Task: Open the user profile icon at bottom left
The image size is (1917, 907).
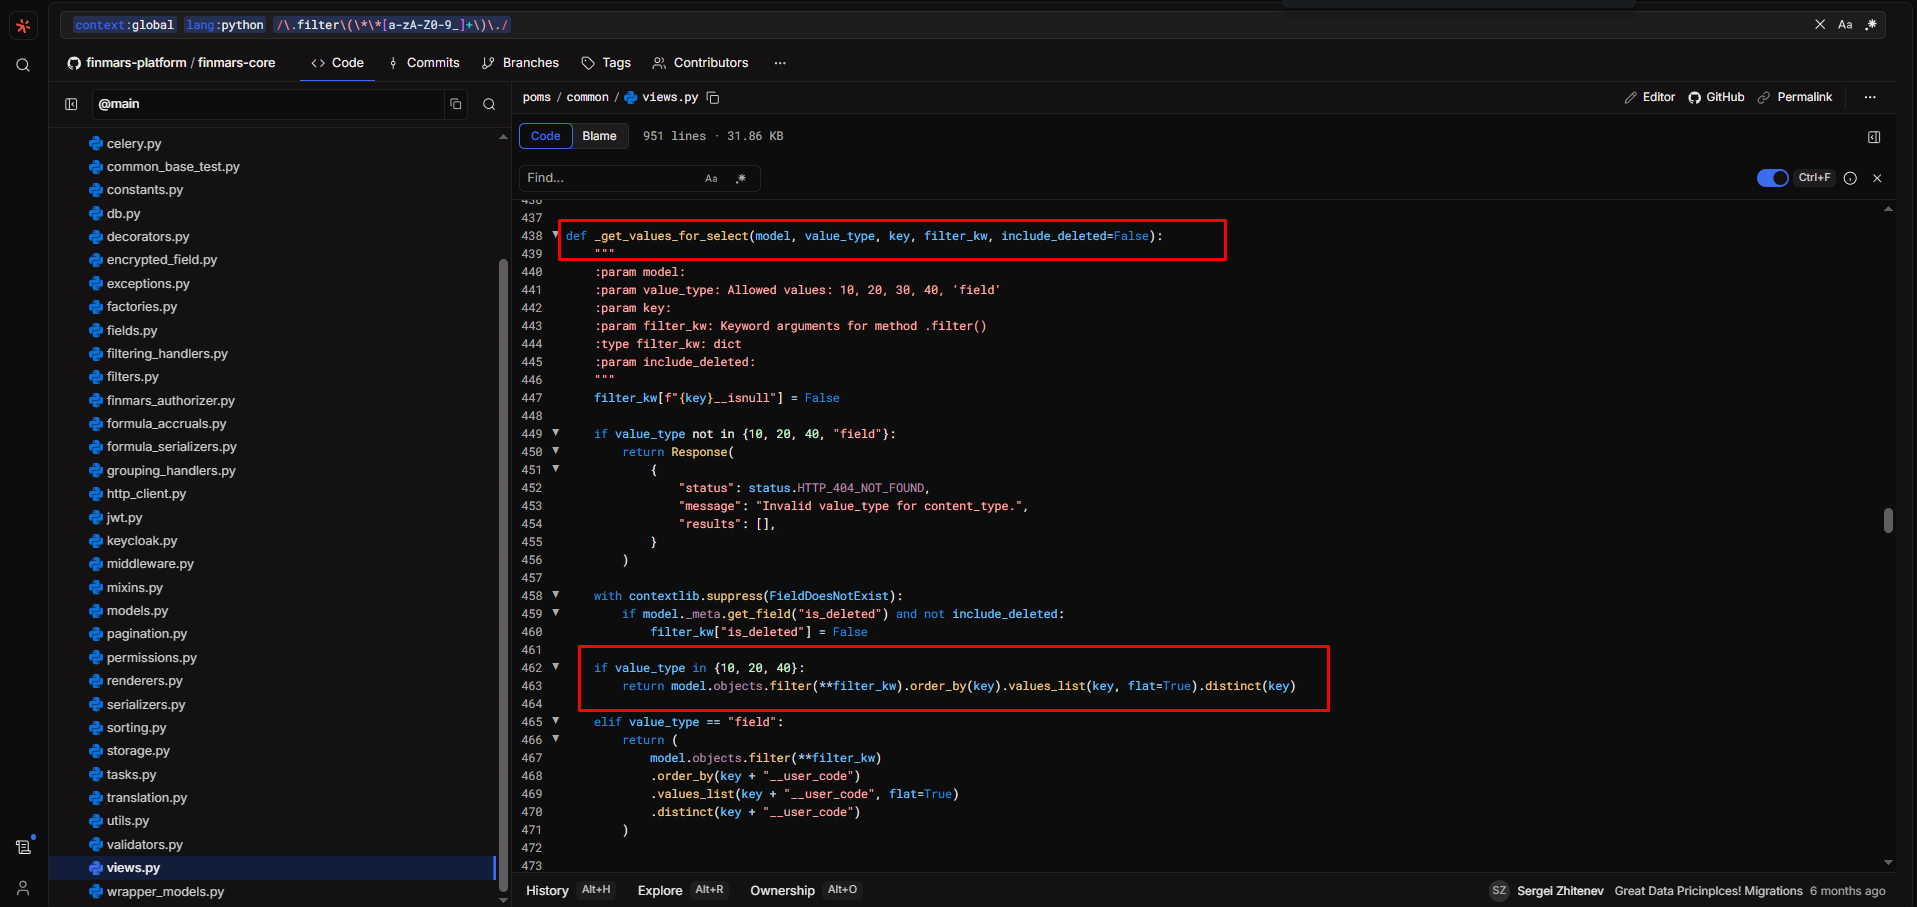Action: coord(23,887)
